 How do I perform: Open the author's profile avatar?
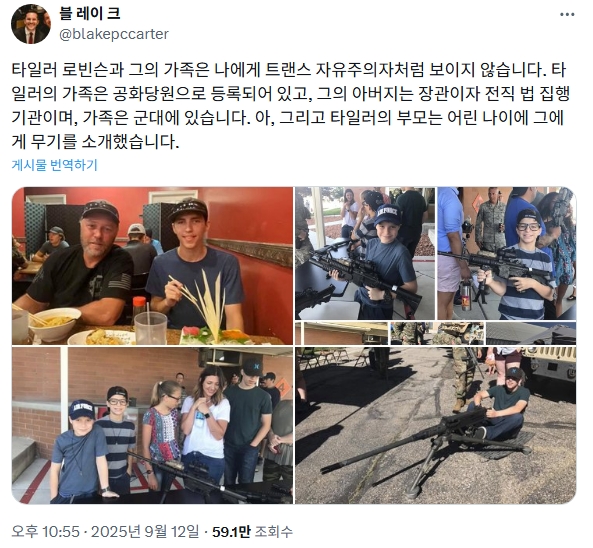tap(31, 24)
